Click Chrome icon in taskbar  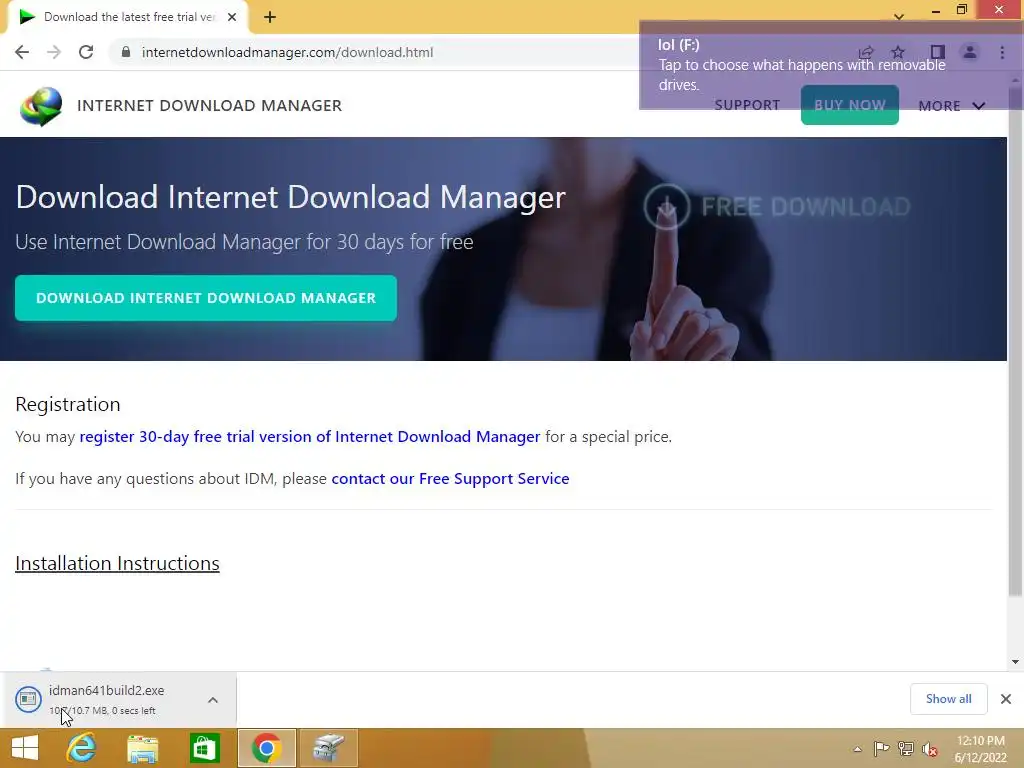coord(266,748)
